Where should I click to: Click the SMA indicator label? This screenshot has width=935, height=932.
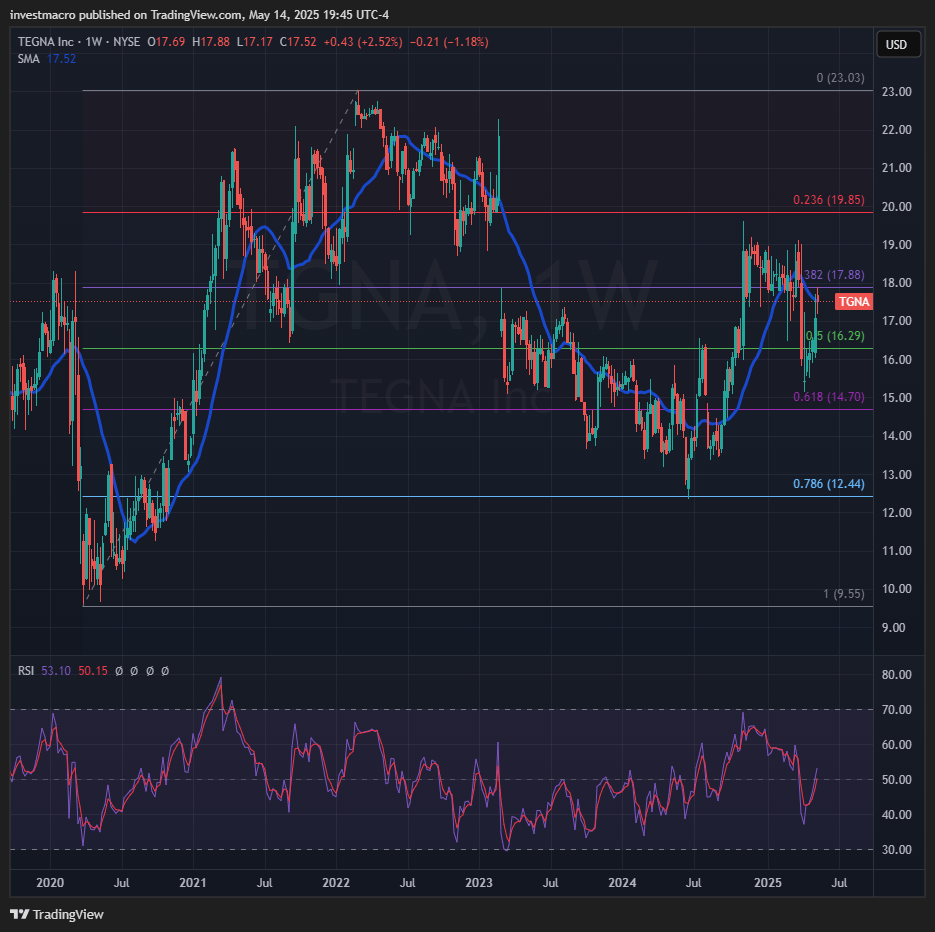coord(29,58)
